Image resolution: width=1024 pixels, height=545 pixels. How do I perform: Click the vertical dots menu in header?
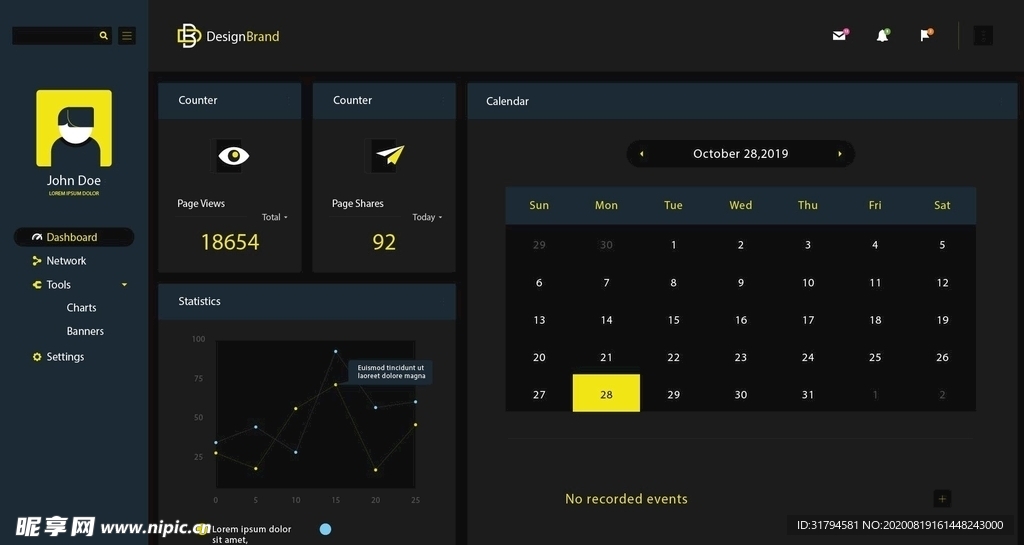(983, 36)
